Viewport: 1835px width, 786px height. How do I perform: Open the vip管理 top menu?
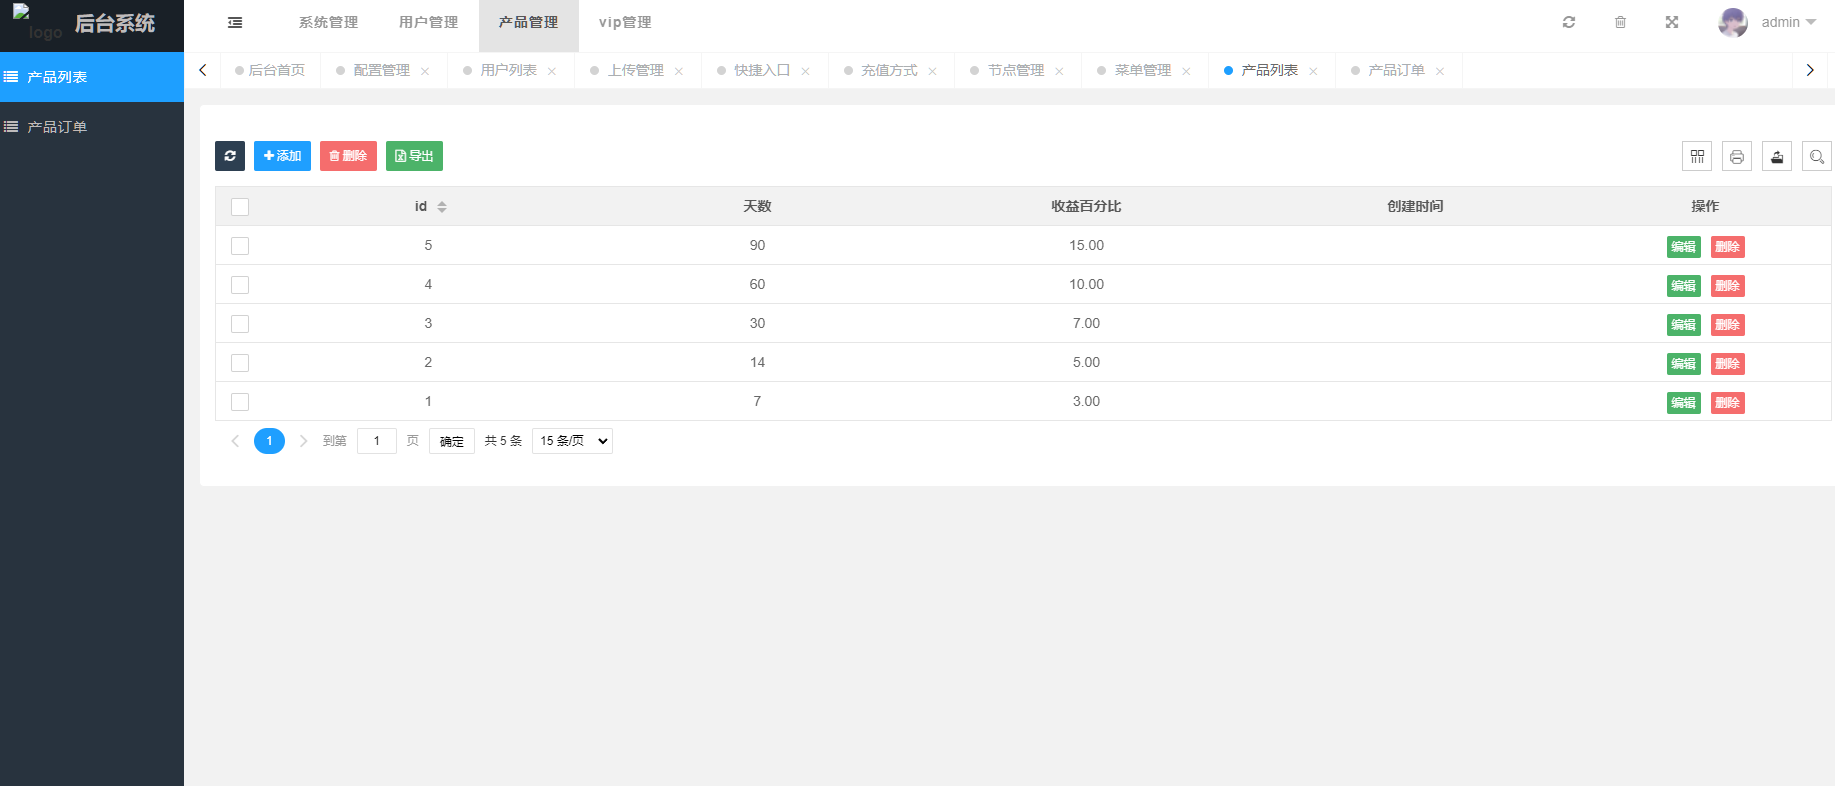point(625,22)
